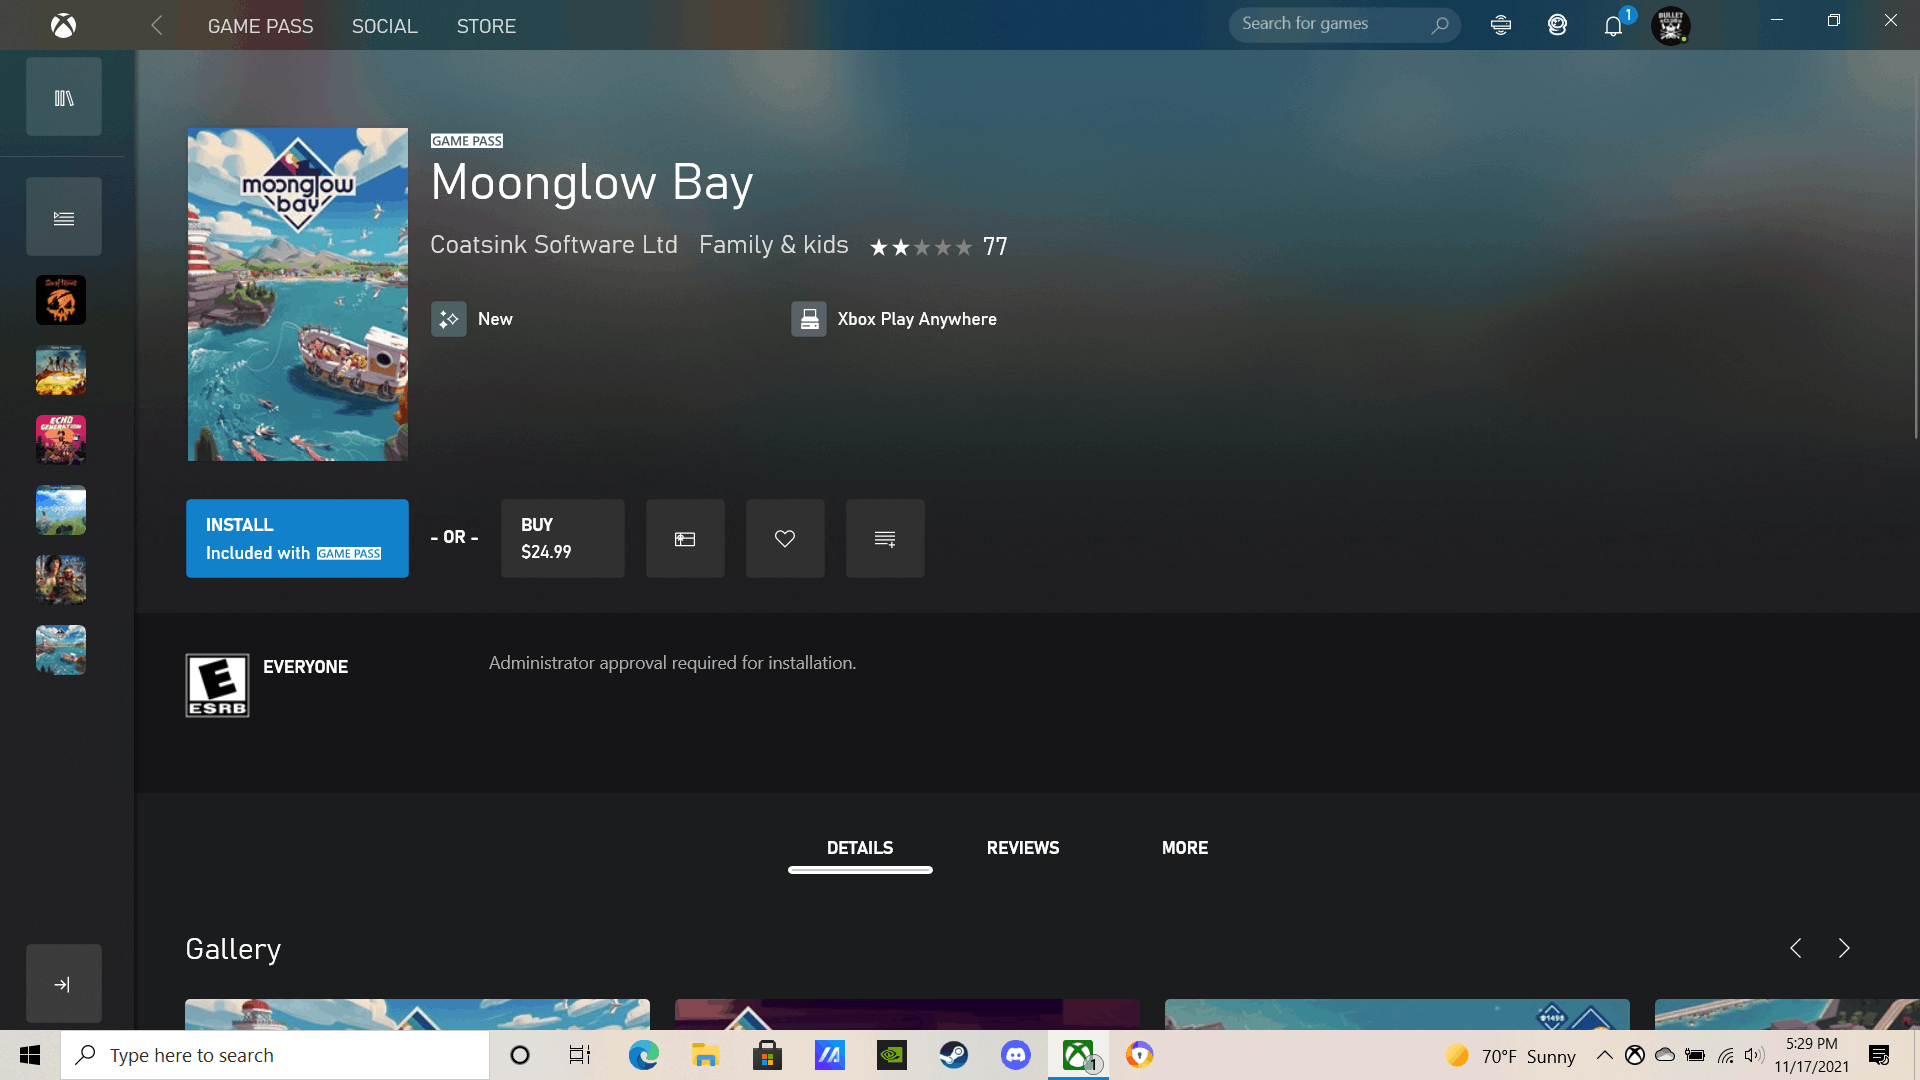This screenshot has height=1080, width=1920.
Task: Click the Family & kids genre link
Action: tap(774, 245)
